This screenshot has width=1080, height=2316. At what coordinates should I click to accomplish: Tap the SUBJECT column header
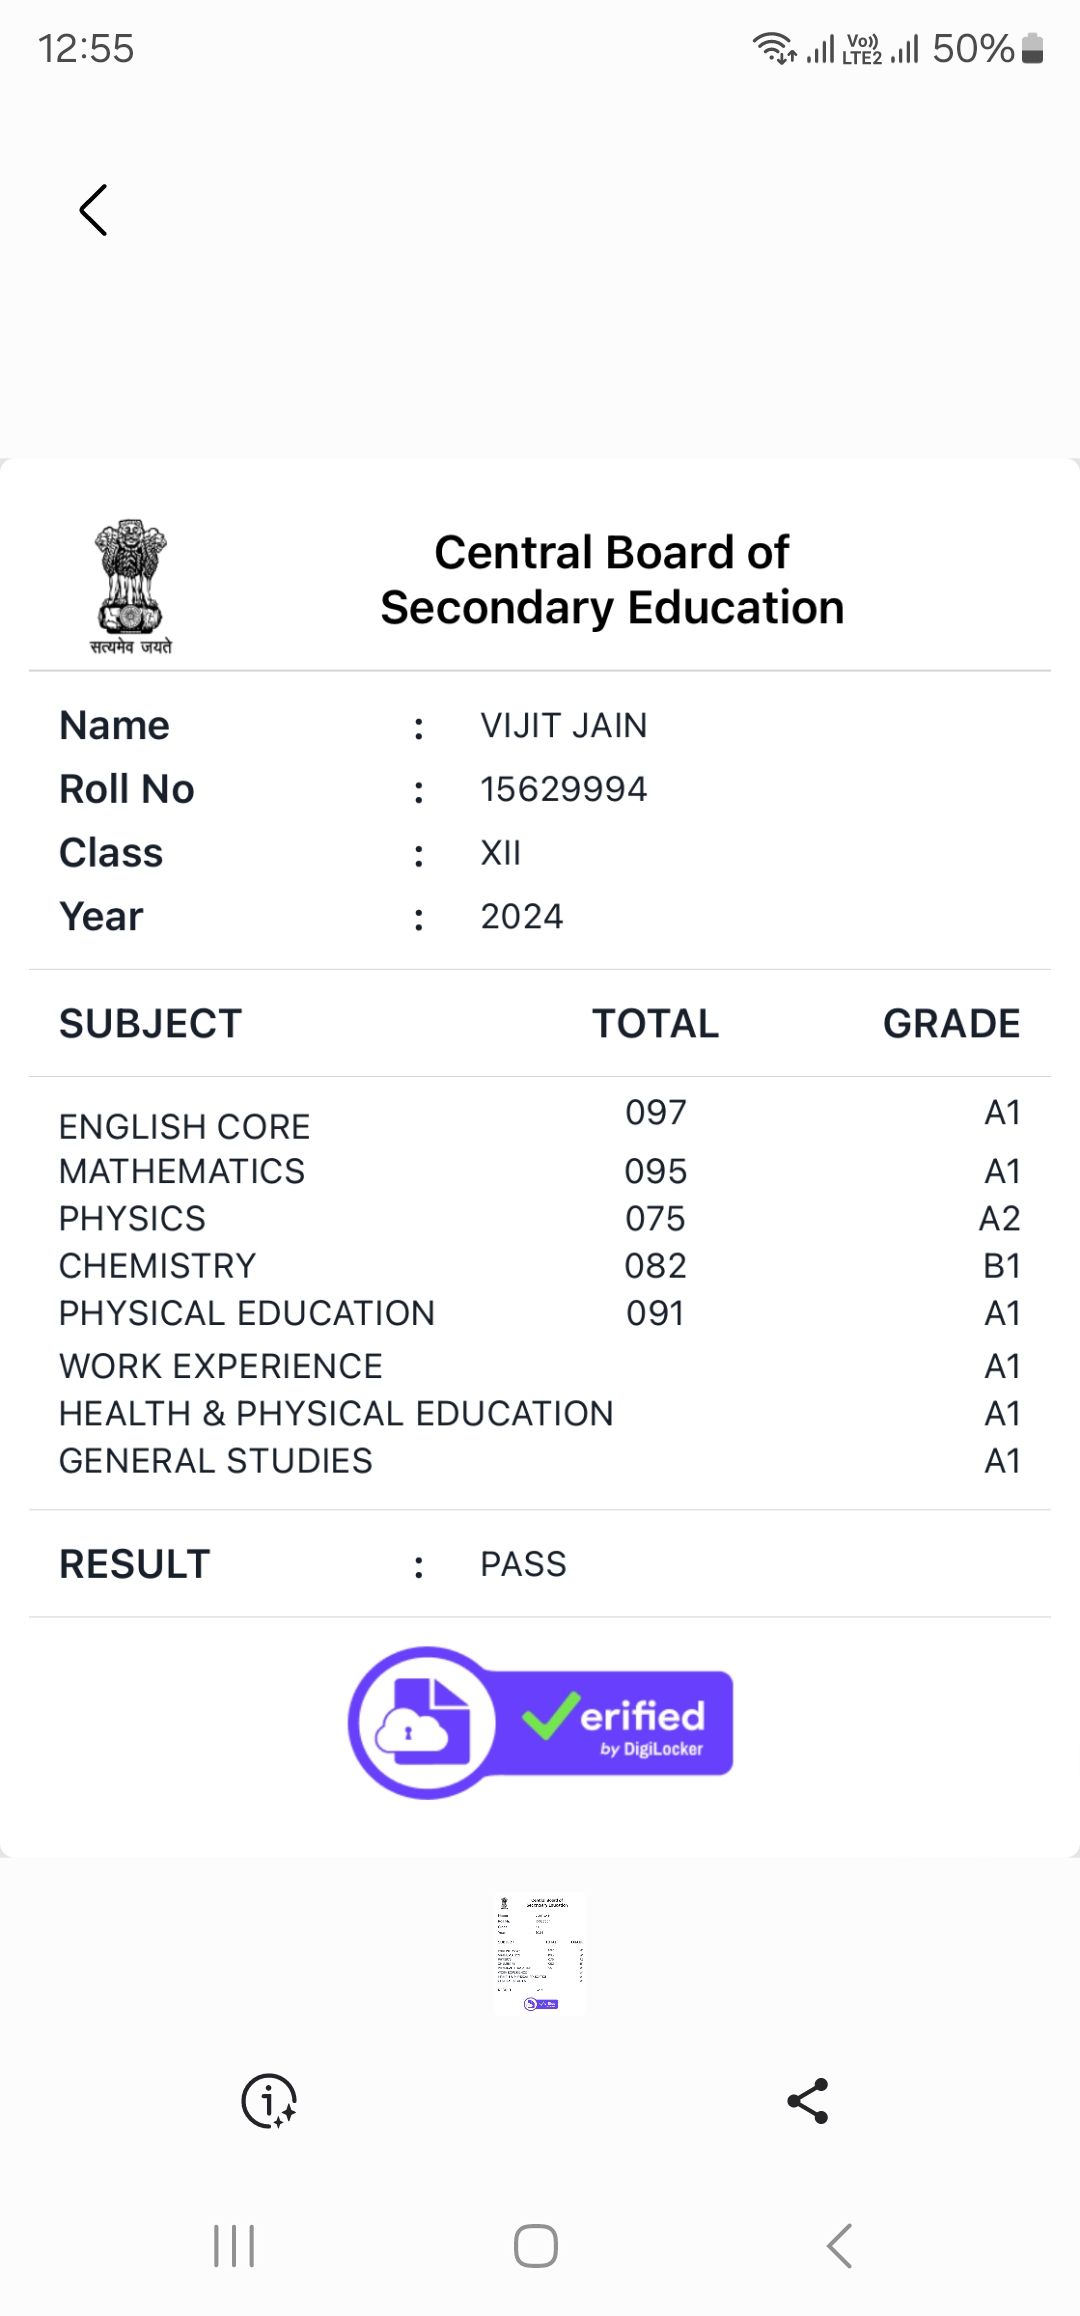pyautogui.click(x=151, y=1024)
